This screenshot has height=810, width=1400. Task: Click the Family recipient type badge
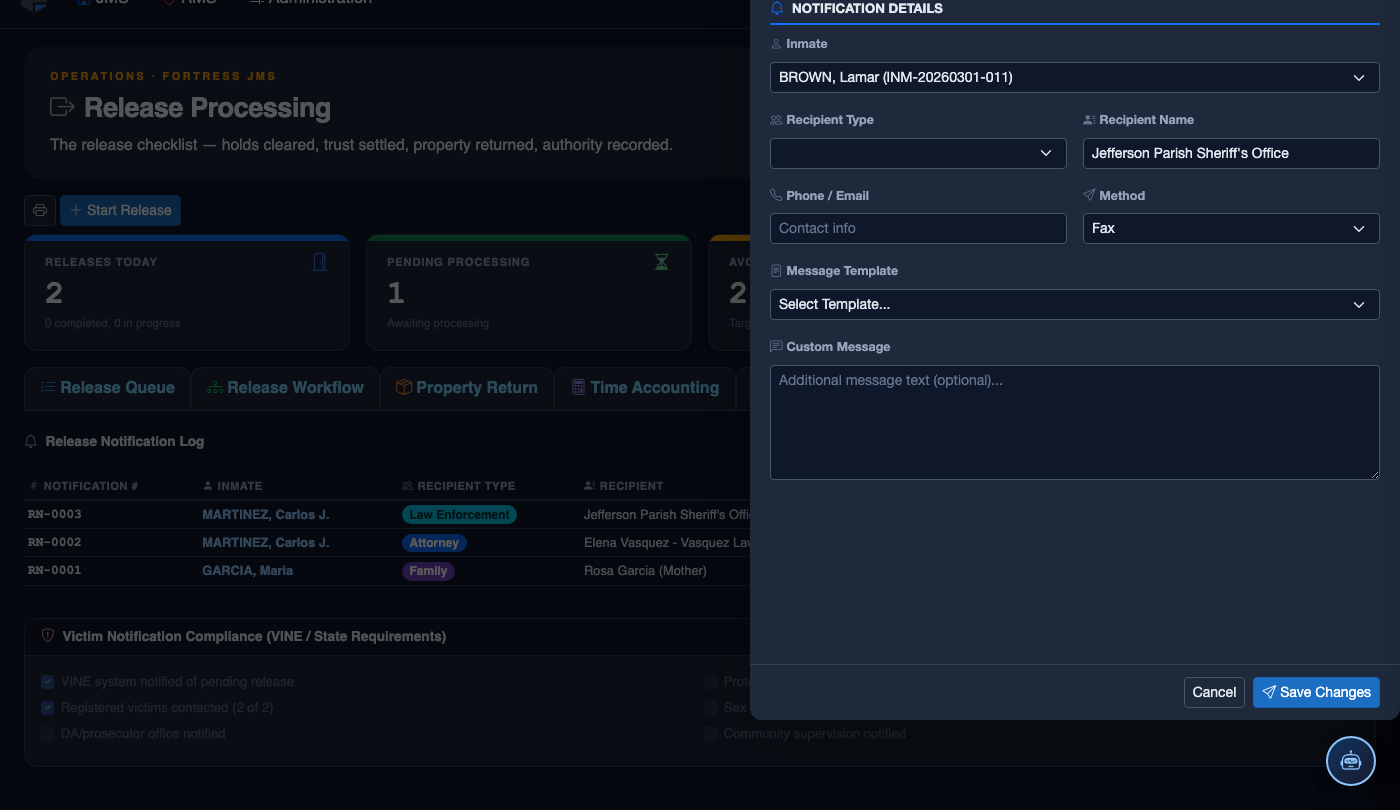coord(428,571)
